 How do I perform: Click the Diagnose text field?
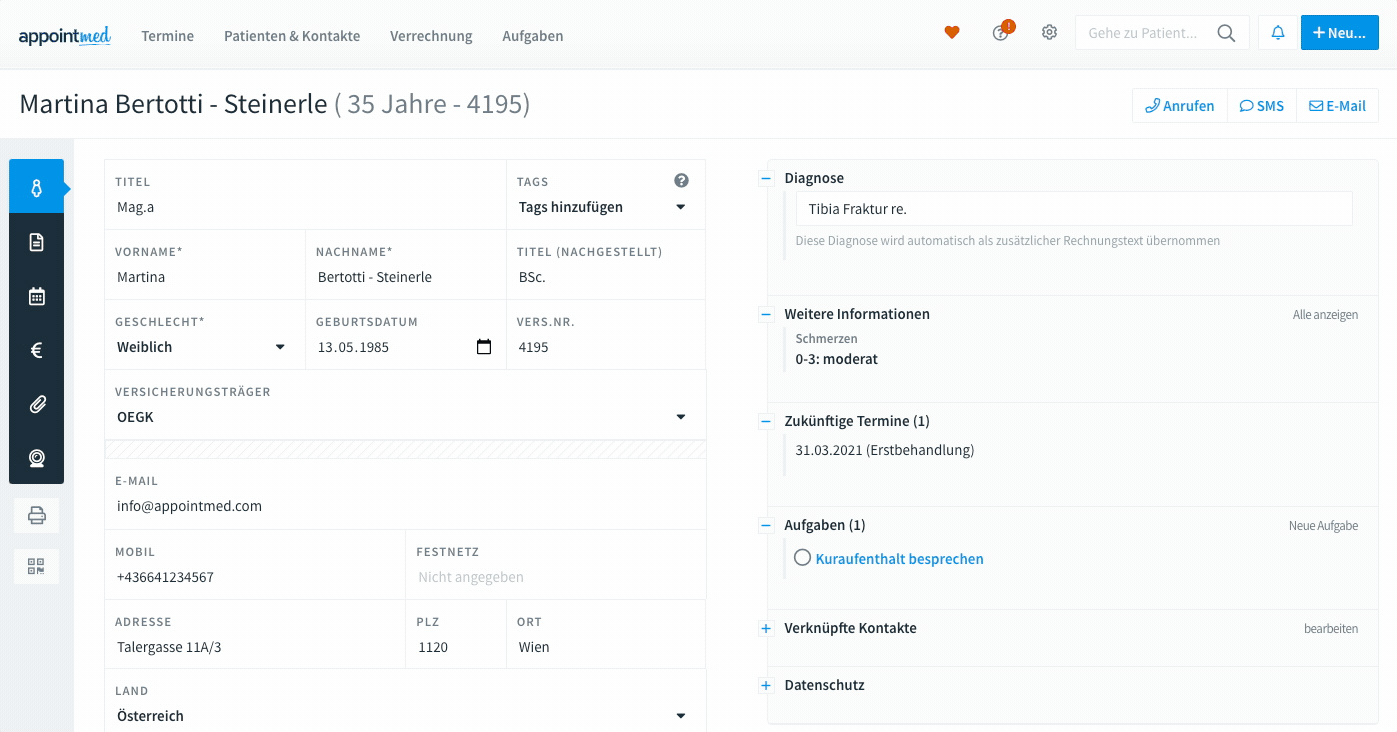1073,209
